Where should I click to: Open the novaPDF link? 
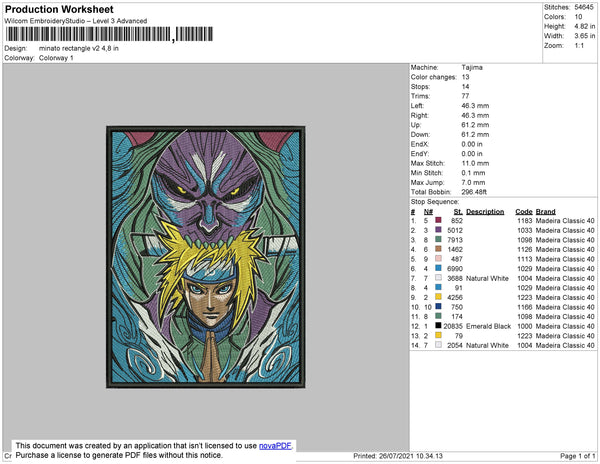(x=275, y=446)
